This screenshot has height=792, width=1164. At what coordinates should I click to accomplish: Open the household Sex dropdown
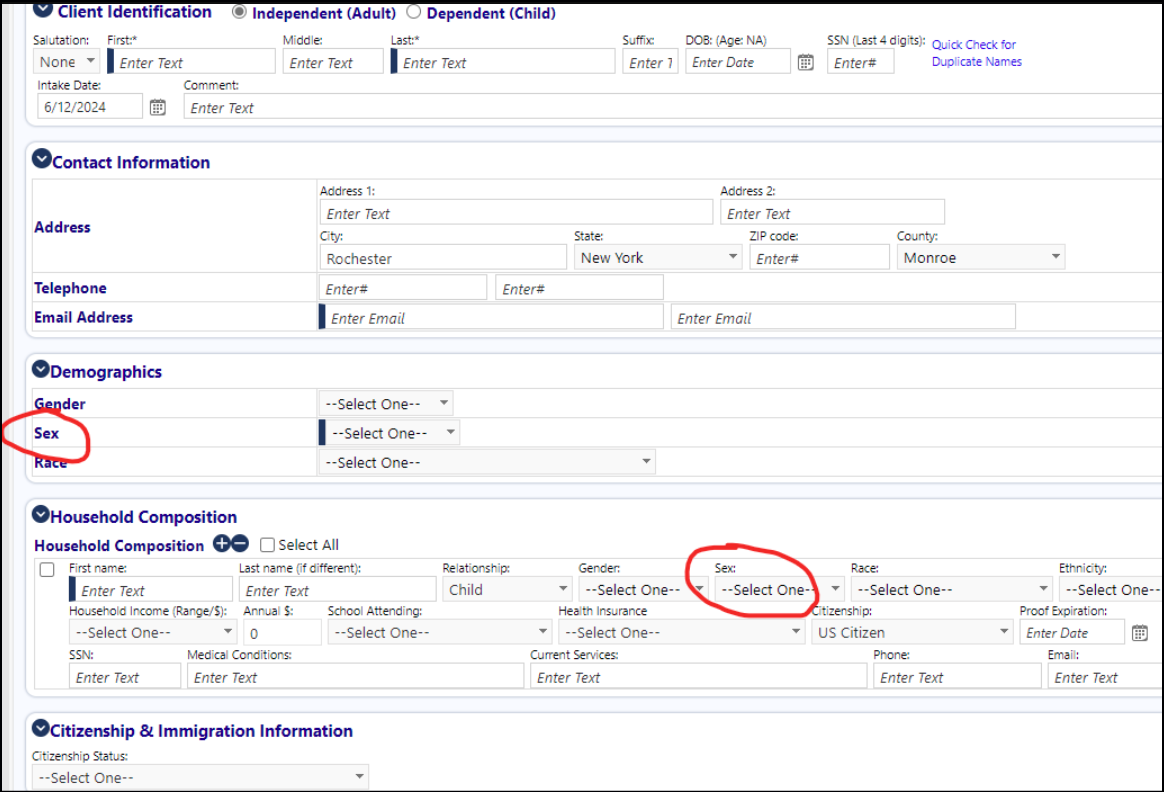click(x=779, y=589)
